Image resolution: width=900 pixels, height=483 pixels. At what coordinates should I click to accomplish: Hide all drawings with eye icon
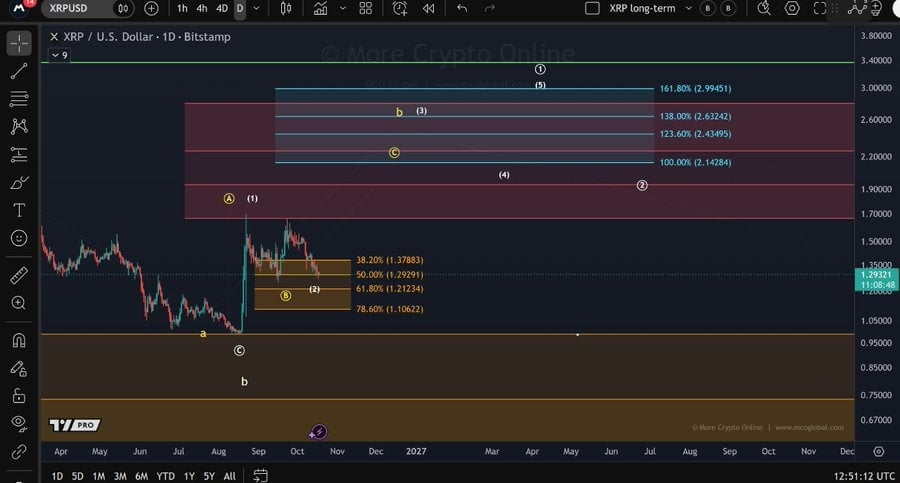click(19, 423)
